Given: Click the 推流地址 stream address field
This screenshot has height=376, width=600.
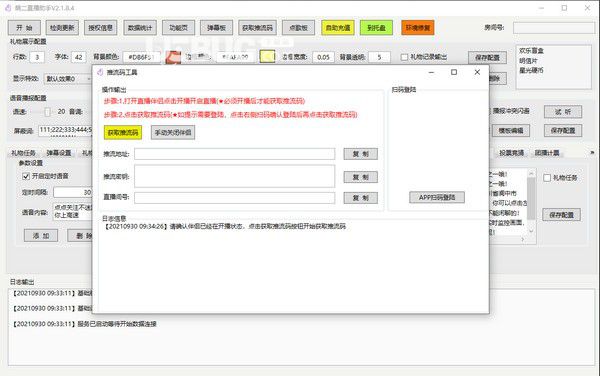Looking at the screenshot, I should tap(235, 154).
